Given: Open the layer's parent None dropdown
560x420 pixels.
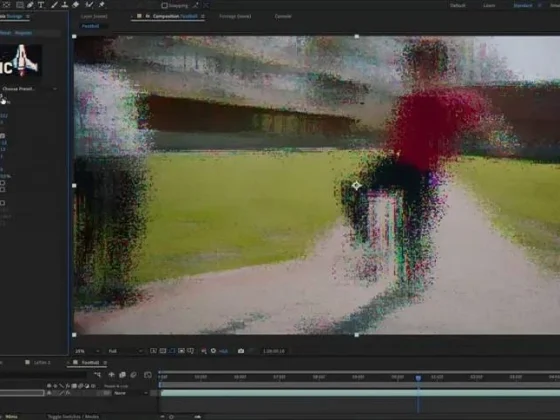Looking at the screenshot, I should (x=131, y=393).
